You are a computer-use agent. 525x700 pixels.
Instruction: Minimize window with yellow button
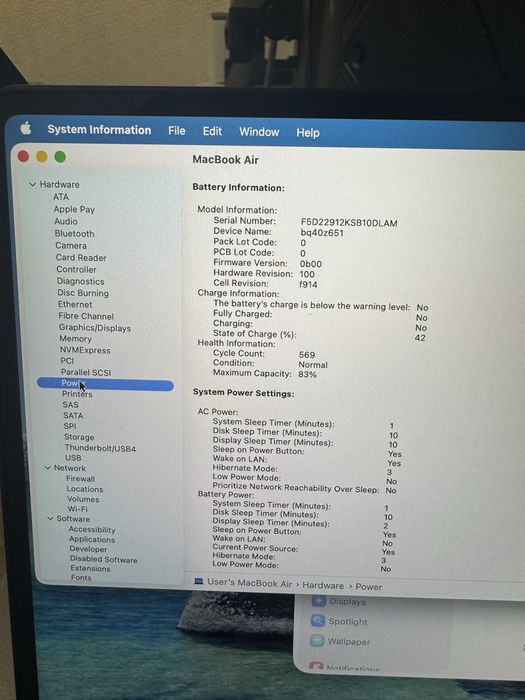click(x=42, y=157)
